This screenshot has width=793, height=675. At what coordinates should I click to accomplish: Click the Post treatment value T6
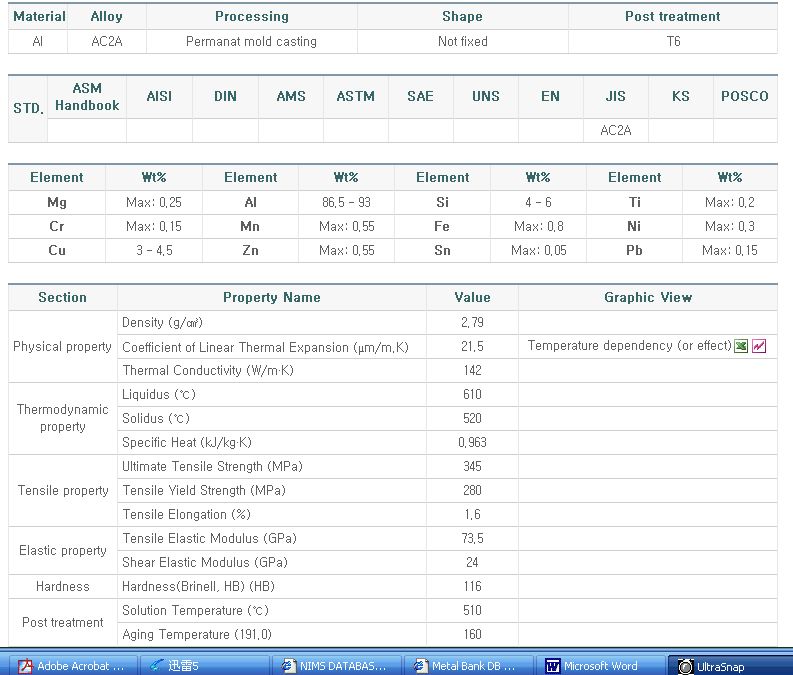tap(673, 41)
